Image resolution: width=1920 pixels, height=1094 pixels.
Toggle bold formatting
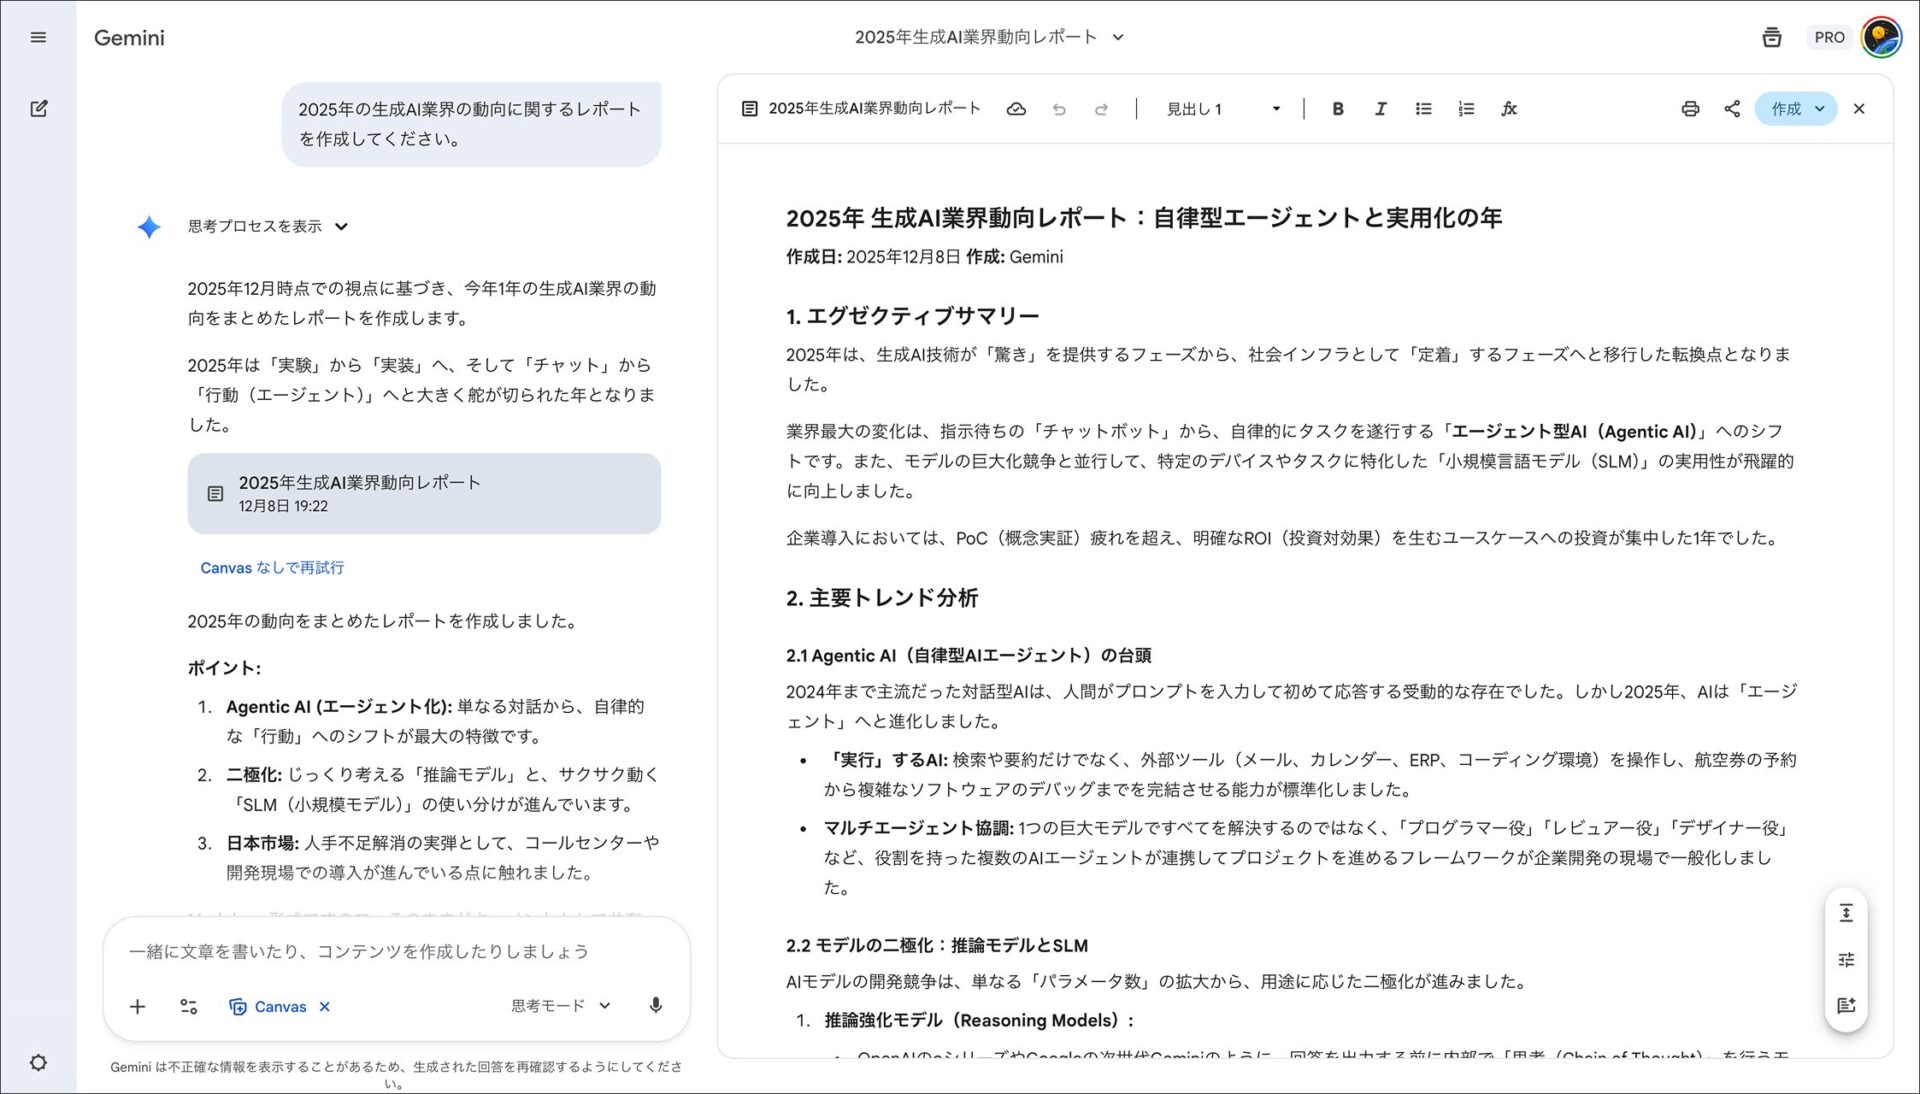1338,109
